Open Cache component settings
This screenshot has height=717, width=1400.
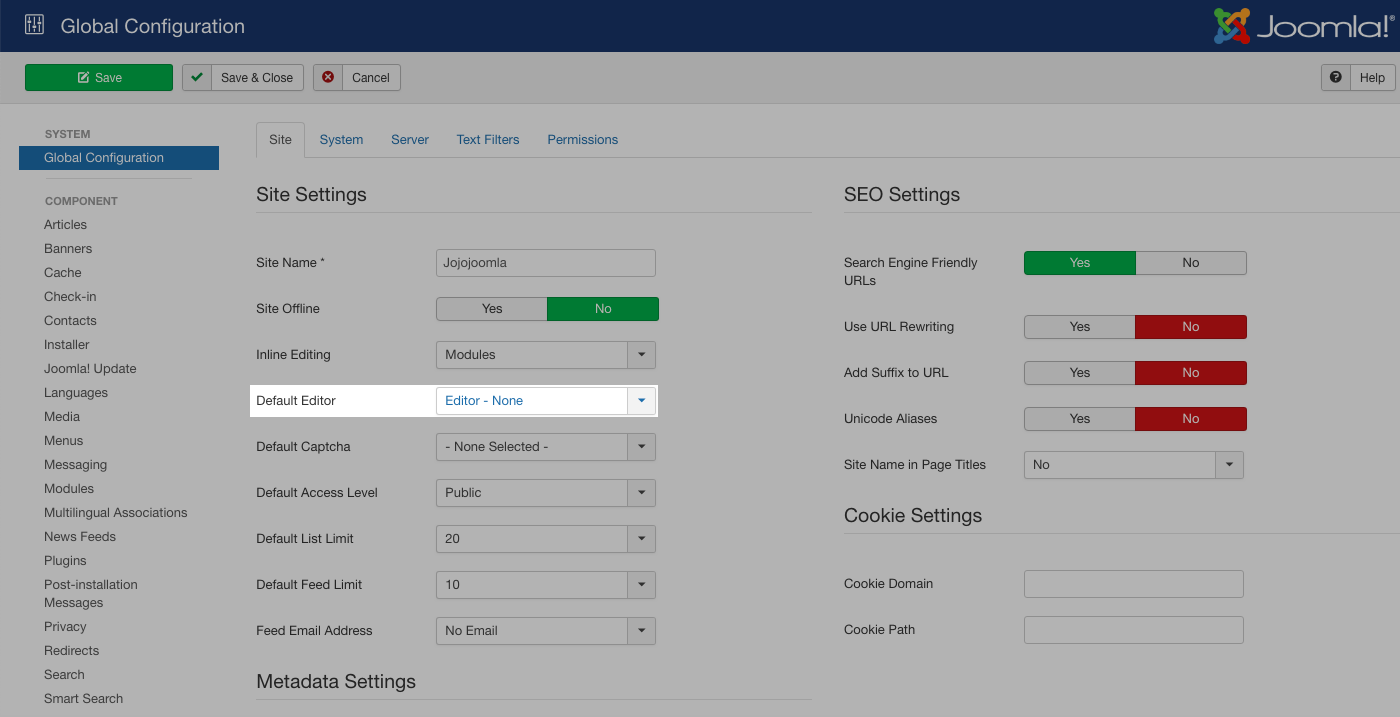[x=63, y=273]
